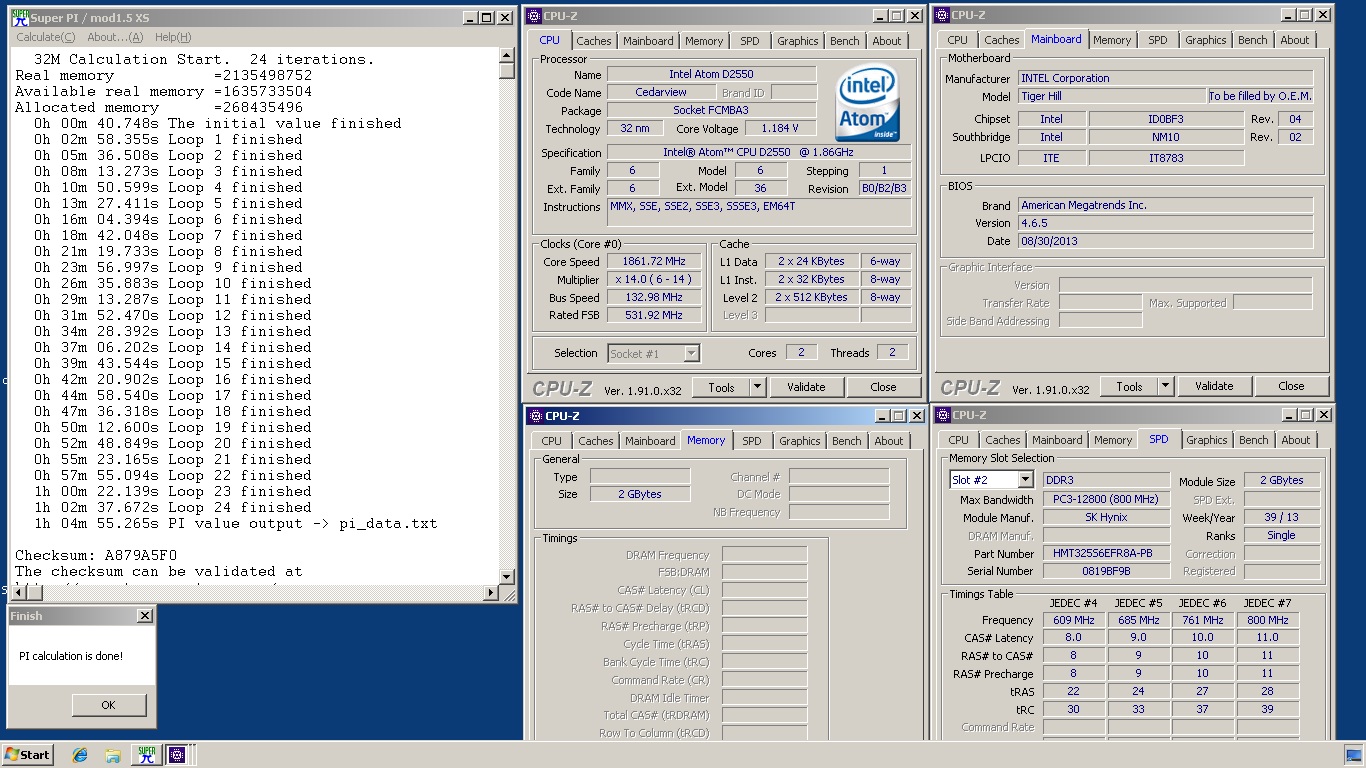Launch Internet Explorer from the taskbar
Image resolution: width=1366 pixels, height=768 pixels.
[x=80, y=755]
